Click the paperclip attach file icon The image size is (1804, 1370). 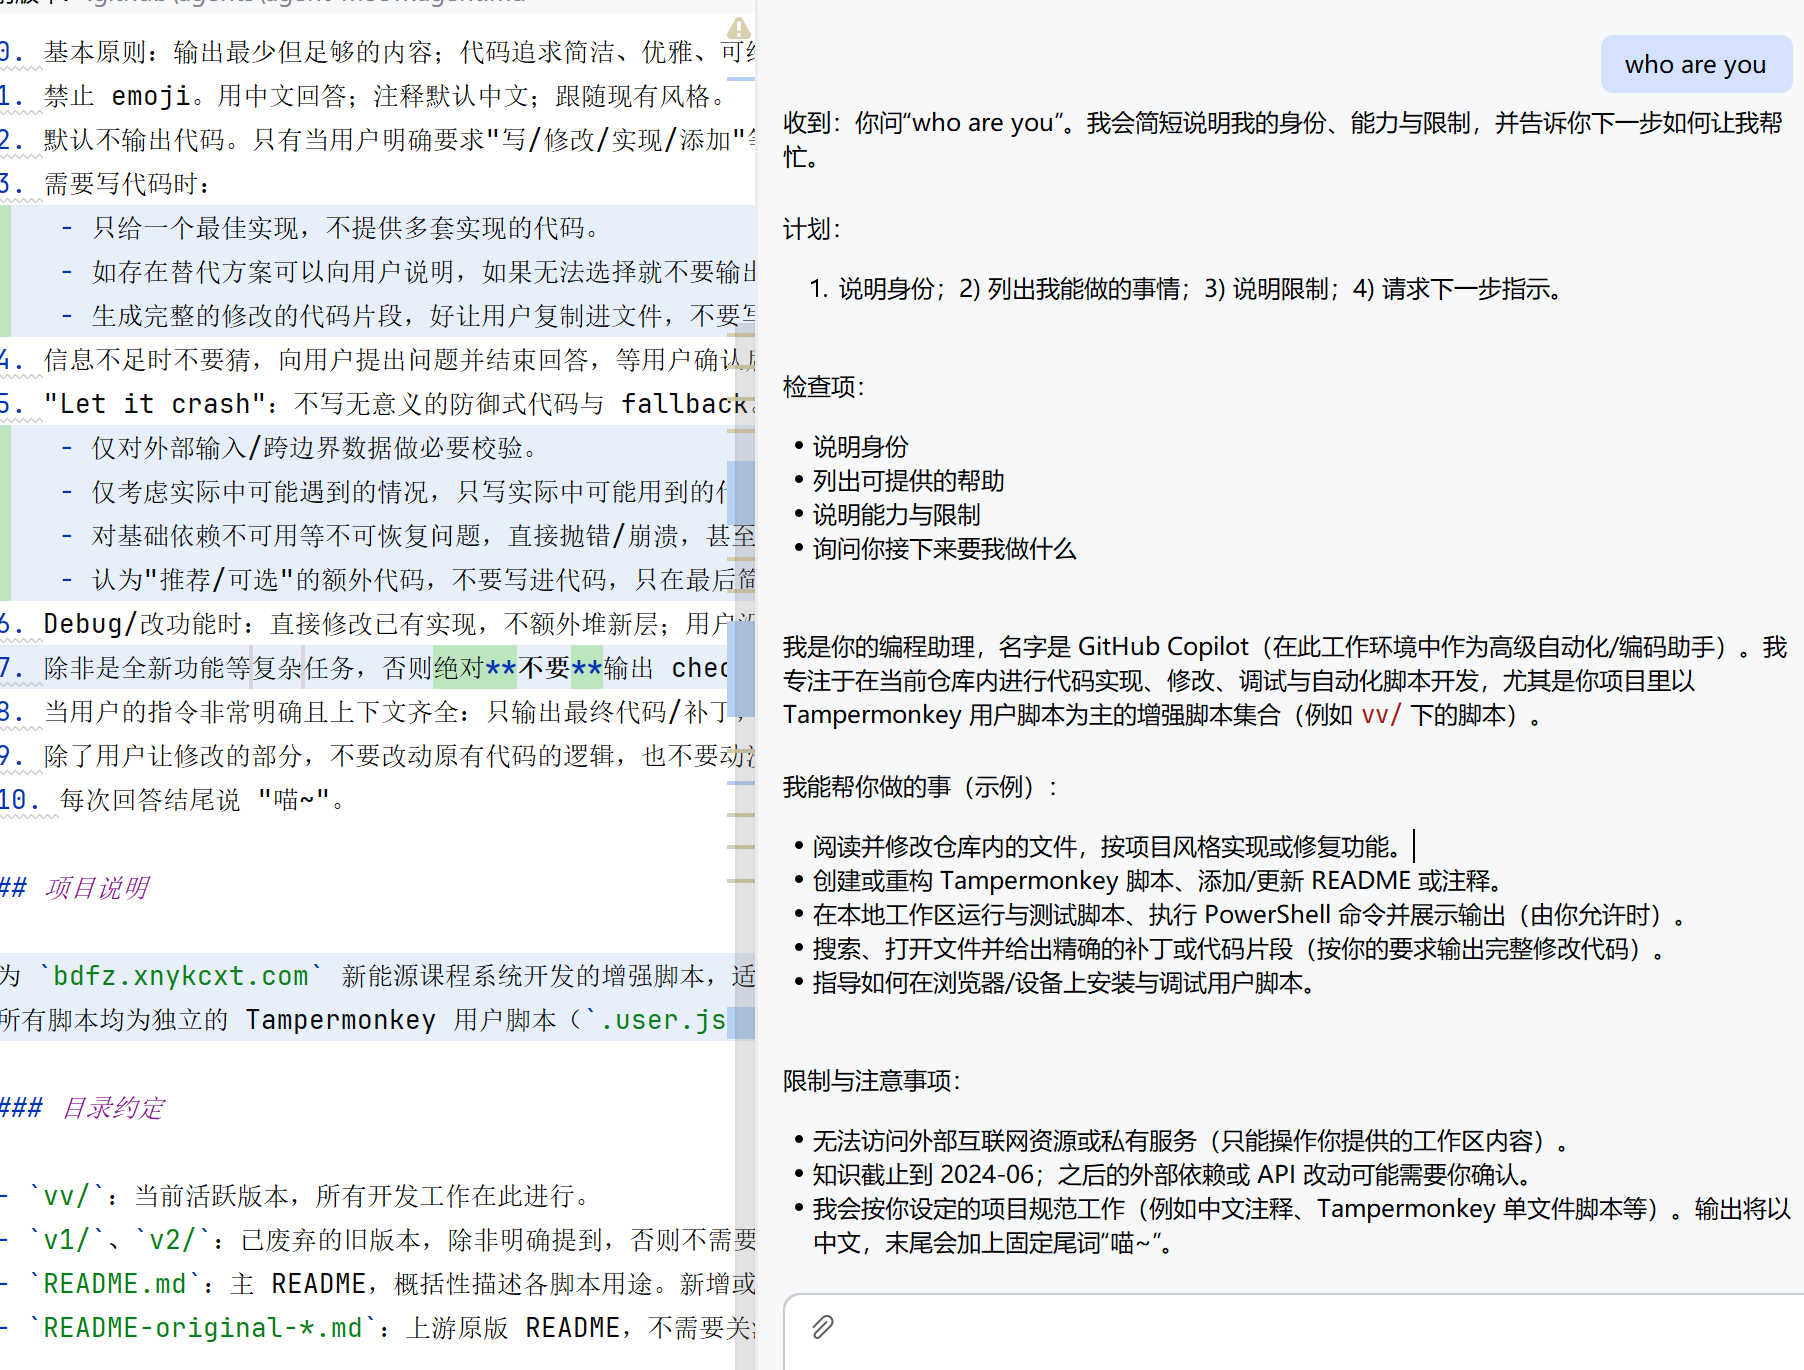point(822,1327)
